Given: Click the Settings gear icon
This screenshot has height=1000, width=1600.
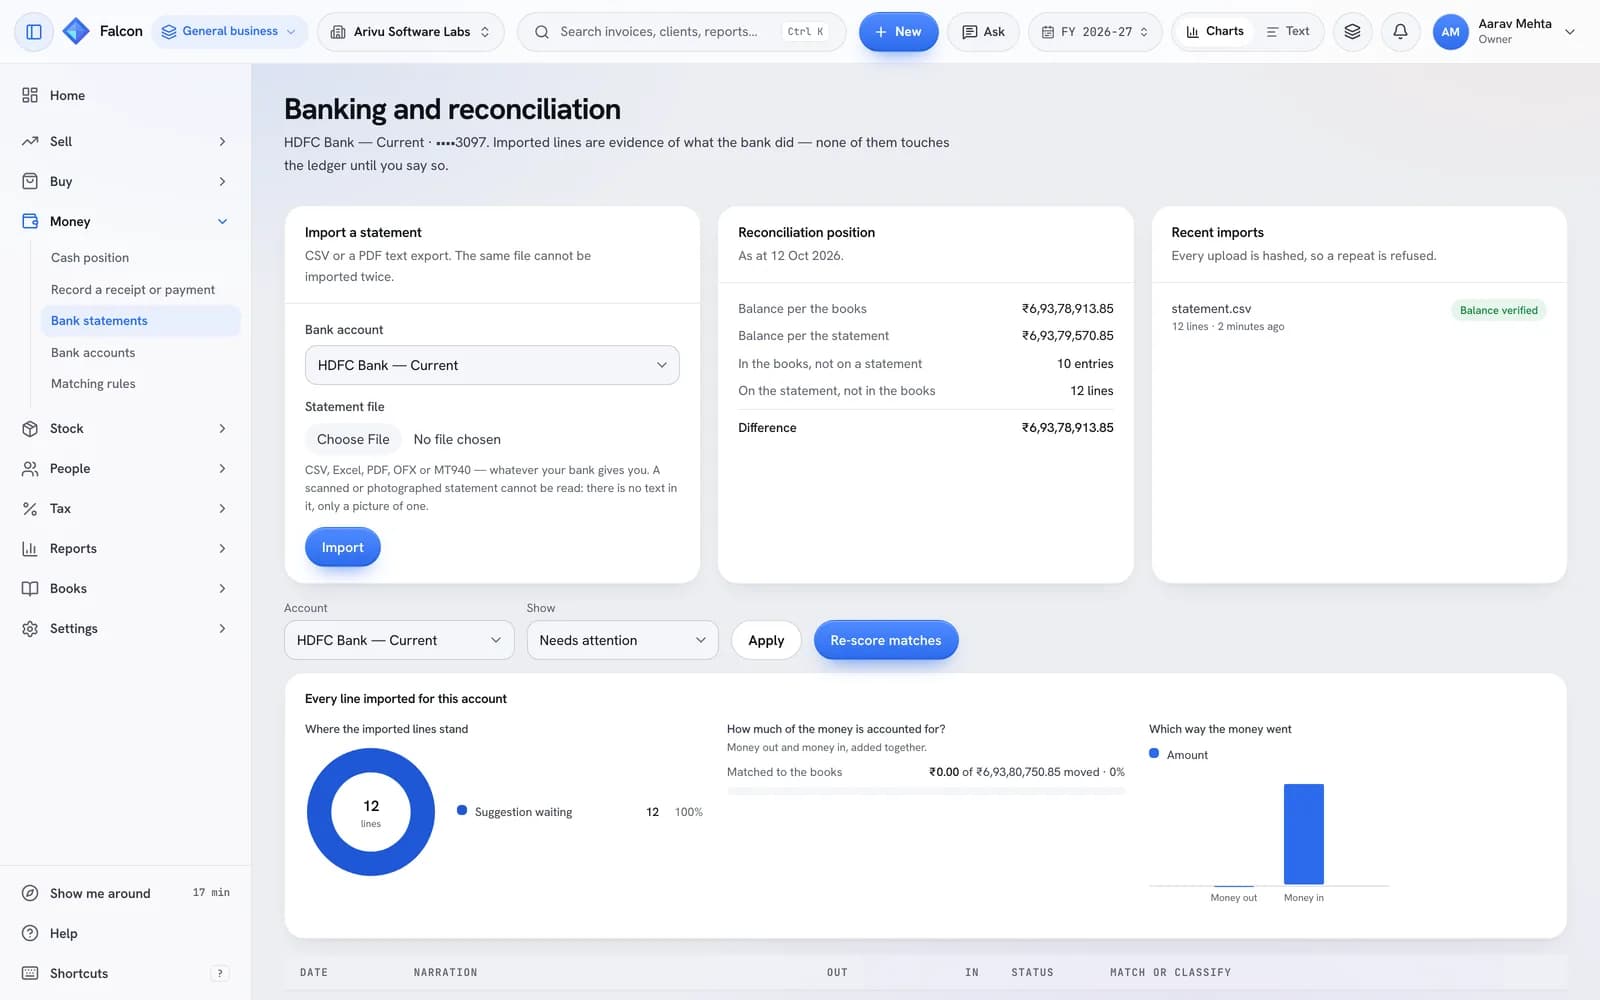Looking at the screenshot, I should 30,628.
